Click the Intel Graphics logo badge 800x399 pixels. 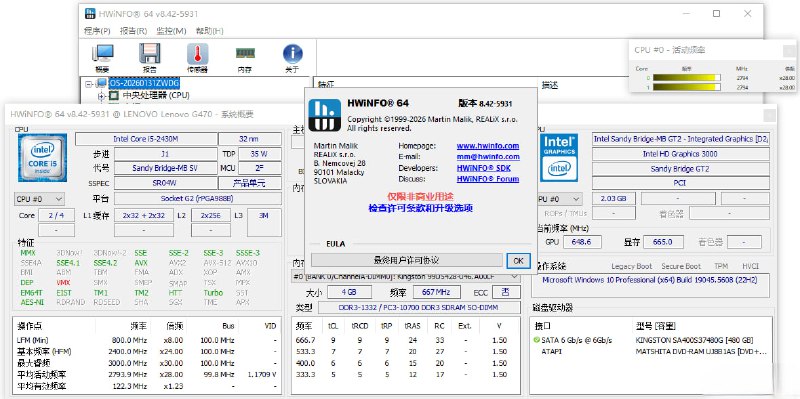coord(559,158)
